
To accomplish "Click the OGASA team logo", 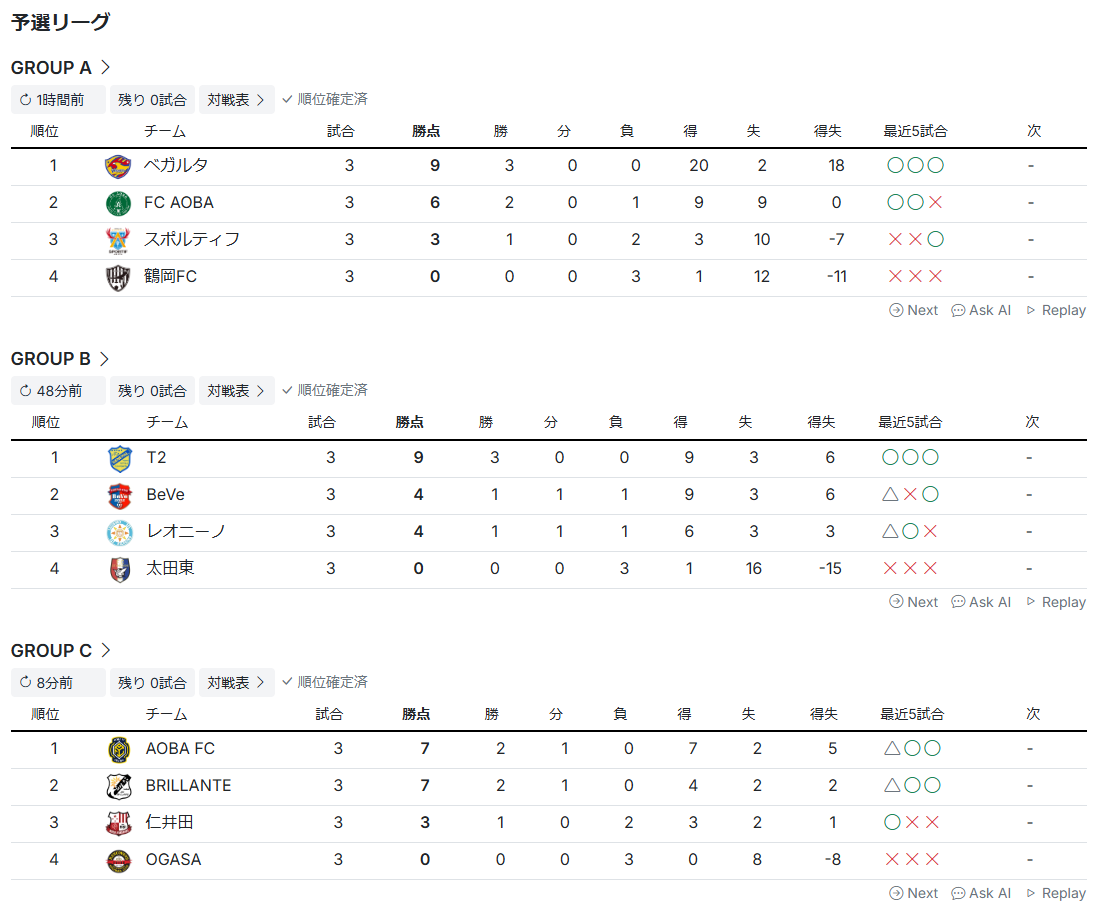I will [119, 860].
